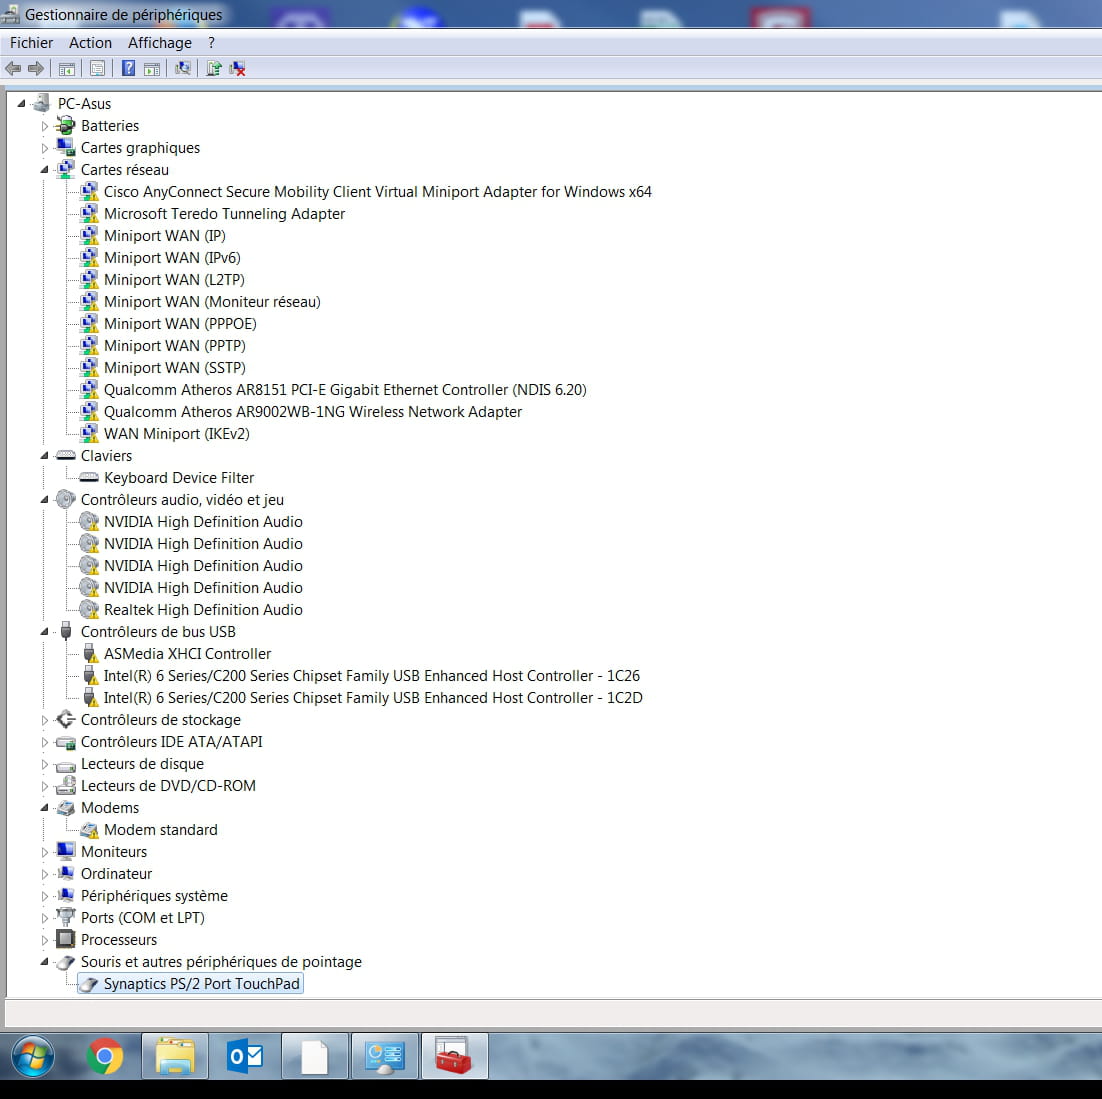Click the Contrôleurs de bus USB icon
The image size is (1102, 1099).
65,631
